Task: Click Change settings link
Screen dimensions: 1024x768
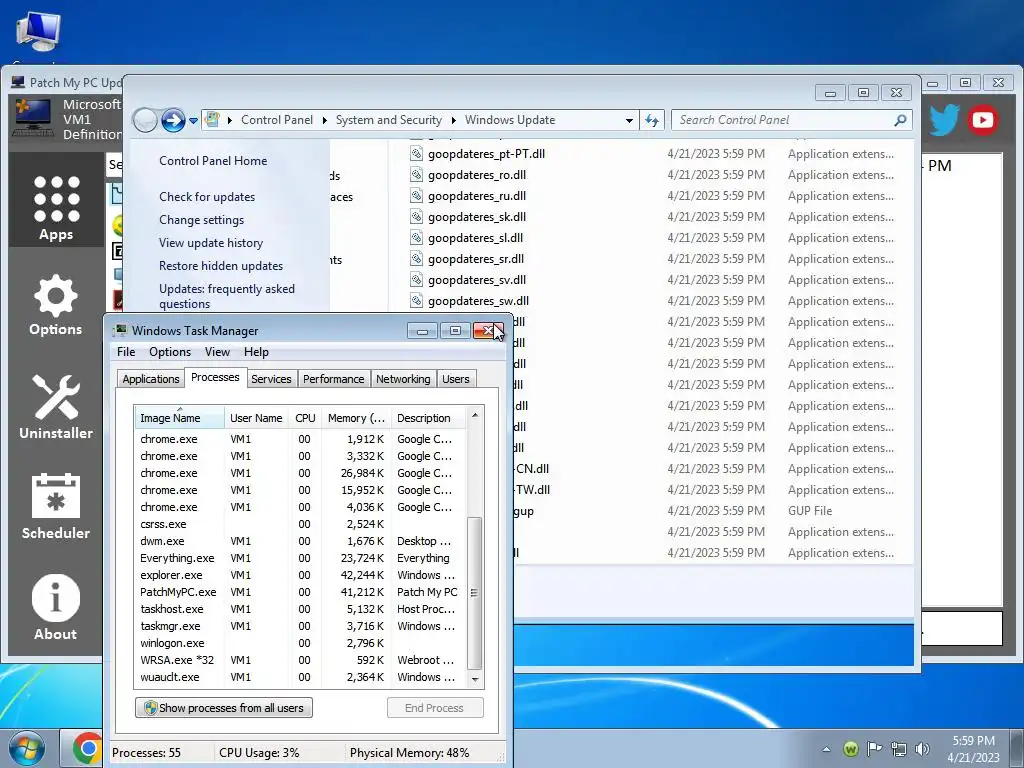Action: 201,219
